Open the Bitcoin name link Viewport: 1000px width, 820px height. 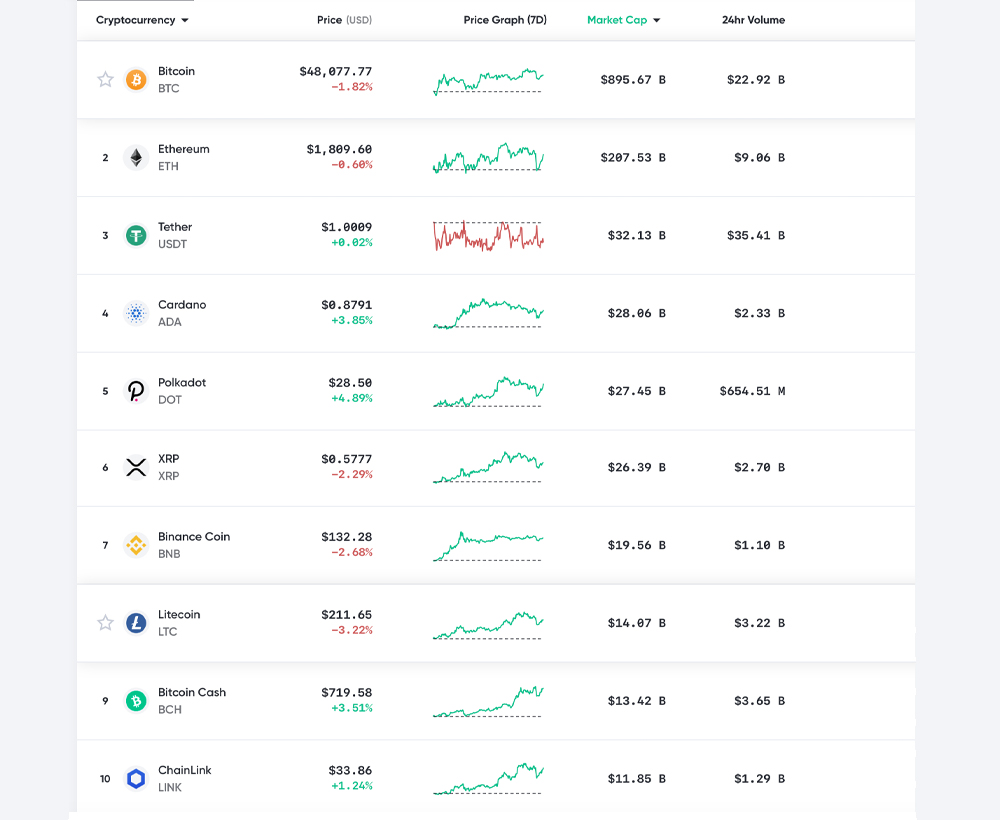click(x=177, y=71)
